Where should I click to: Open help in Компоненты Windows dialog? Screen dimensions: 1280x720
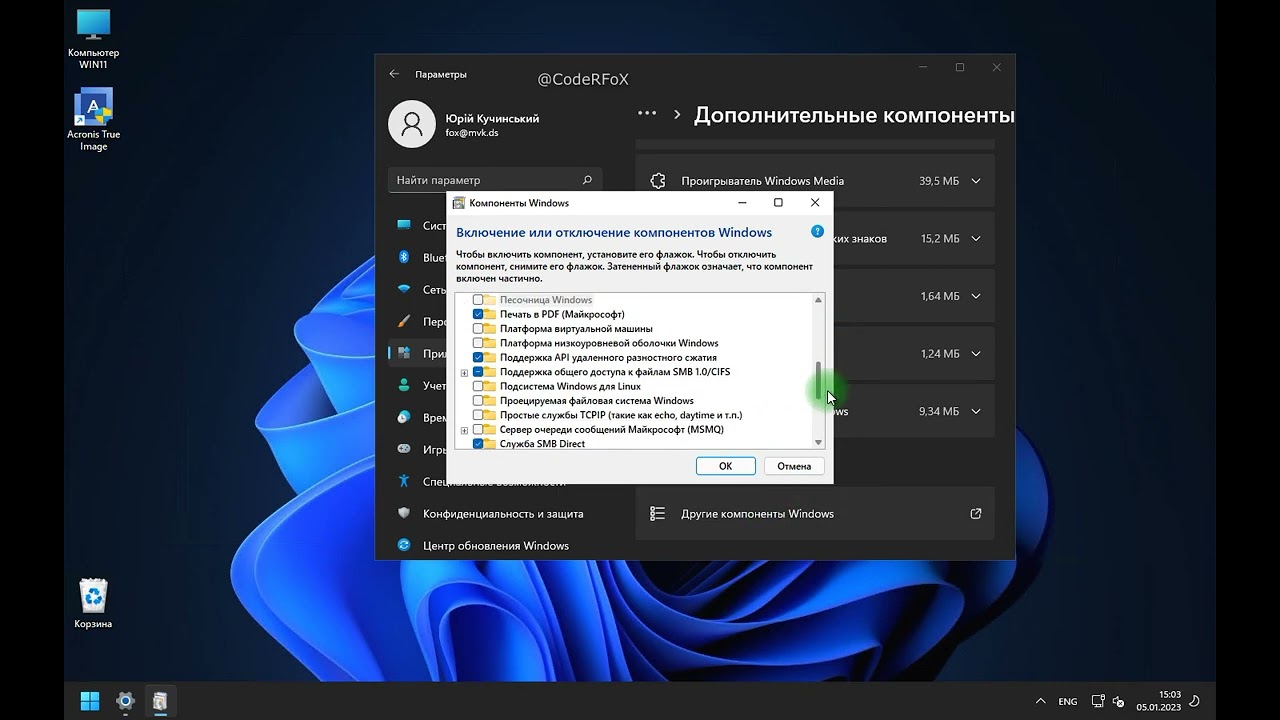click(x=817, y=231)
